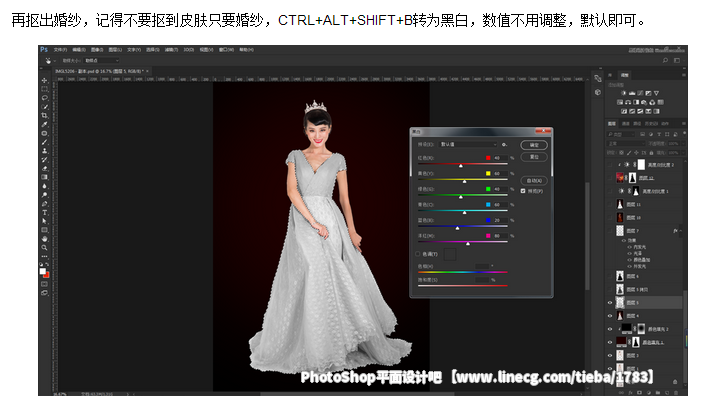
Task: Hide layer 图层 5 via eye icon
Action: pos(610,302)
